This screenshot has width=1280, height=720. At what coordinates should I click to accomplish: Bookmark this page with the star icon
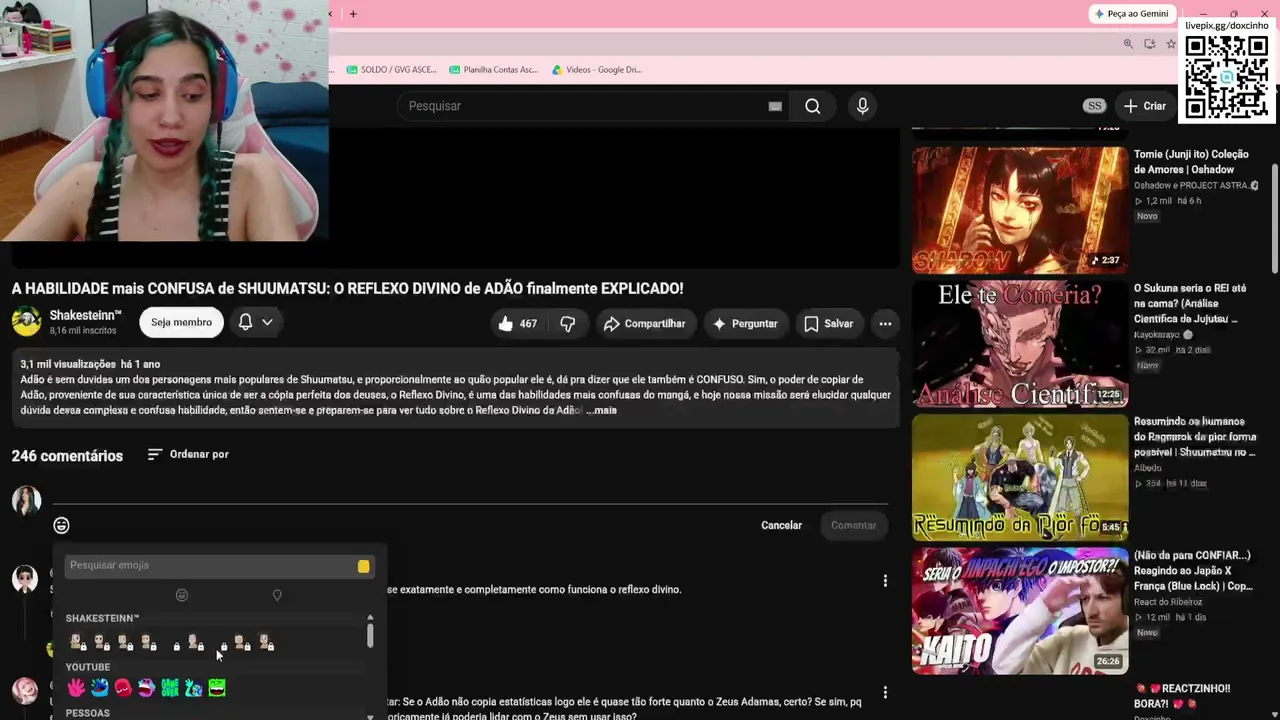click(x=1171, y=44)
